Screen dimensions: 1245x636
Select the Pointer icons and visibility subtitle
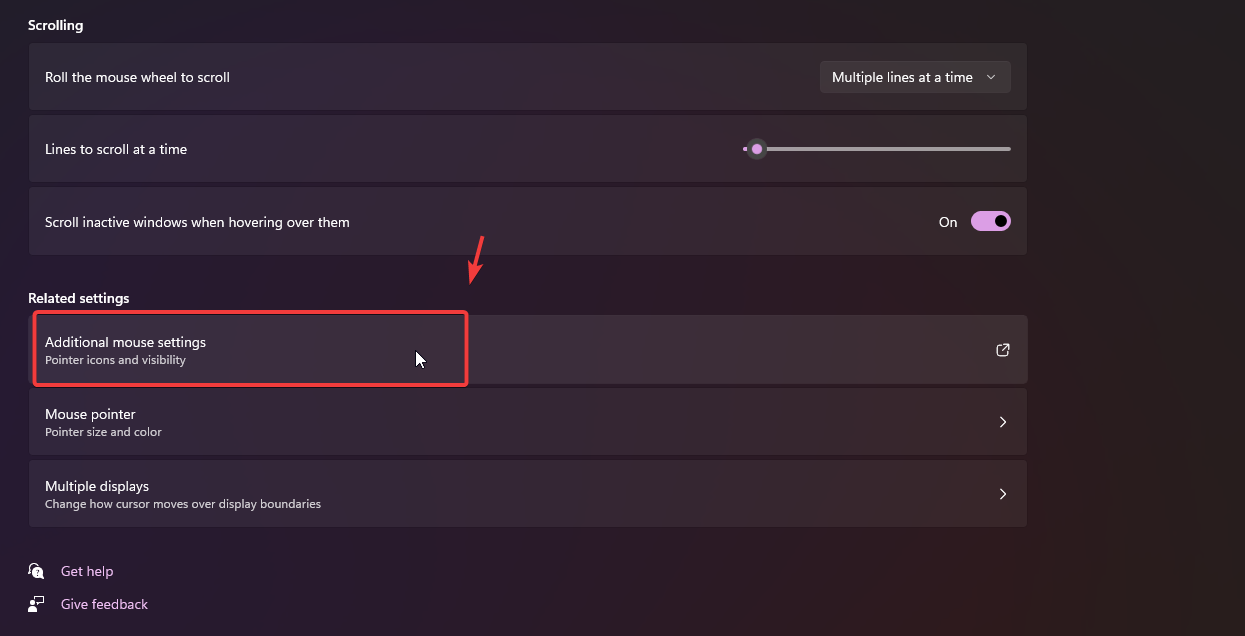point(115,360)
